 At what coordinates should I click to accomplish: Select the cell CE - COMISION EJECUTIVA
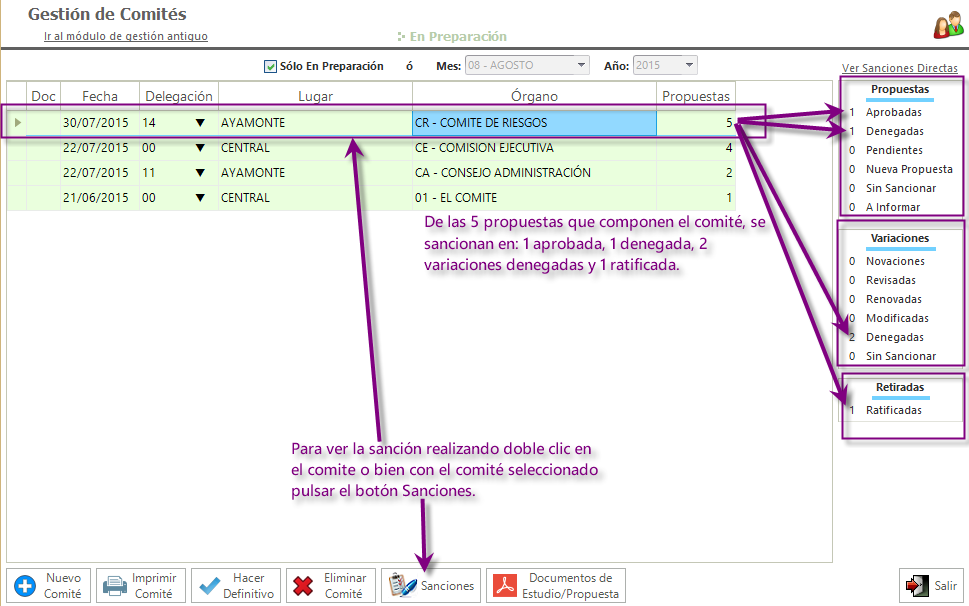pyautogui.click(x=534, y=148)
